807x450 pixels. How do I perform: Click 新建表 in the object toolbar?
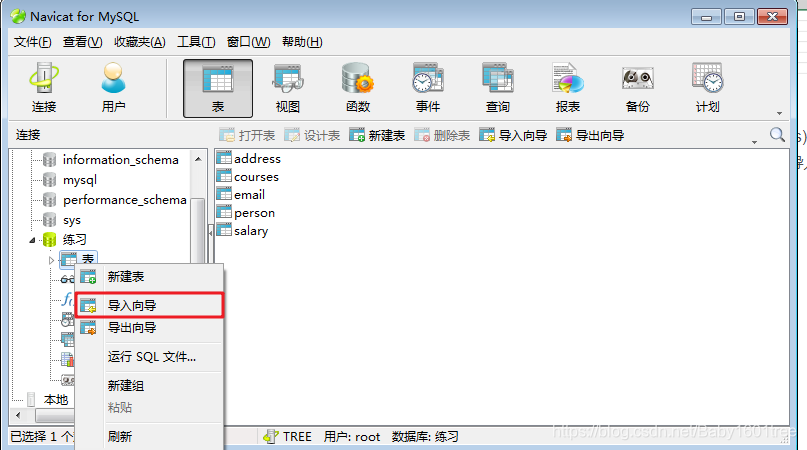[377, 135]
